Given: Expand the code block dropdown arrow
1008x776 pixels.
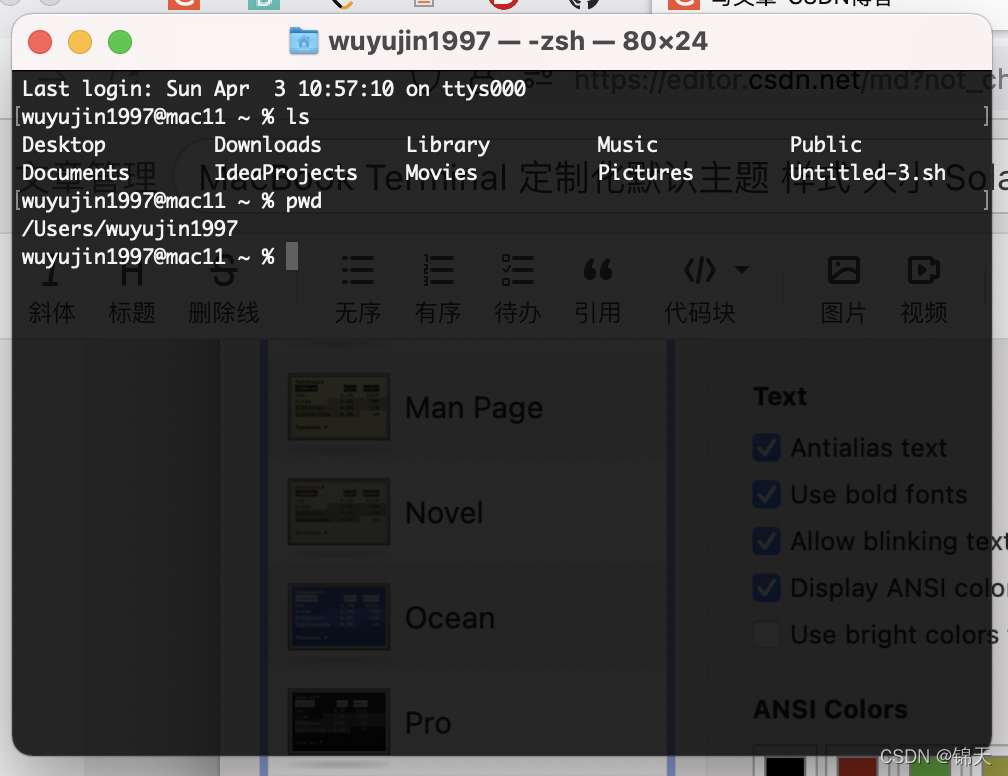Looking at the screenshot, I should (742, 269).
